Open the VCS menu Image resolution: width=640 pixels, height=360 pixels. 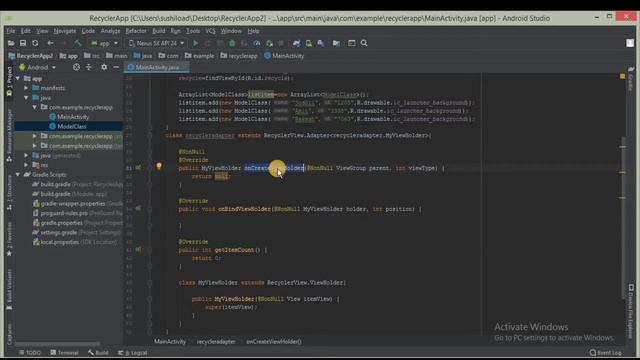[210, 31]
